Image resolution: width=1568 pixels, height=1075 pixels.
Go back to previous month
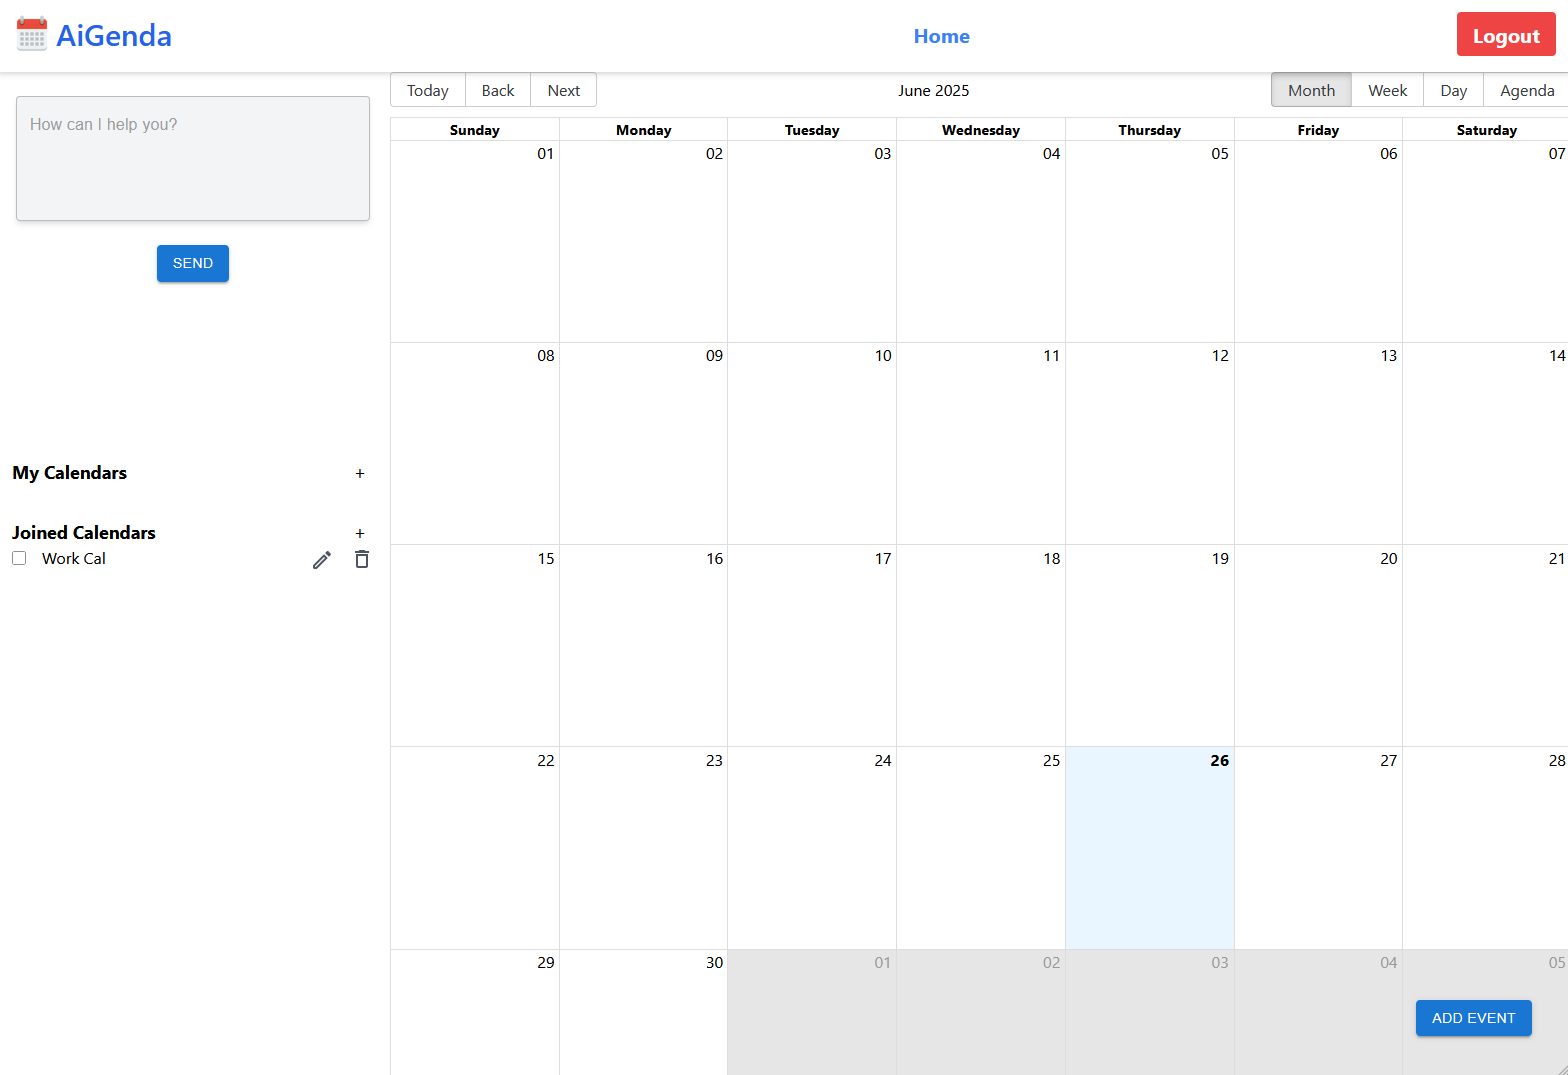click(497, 90)
